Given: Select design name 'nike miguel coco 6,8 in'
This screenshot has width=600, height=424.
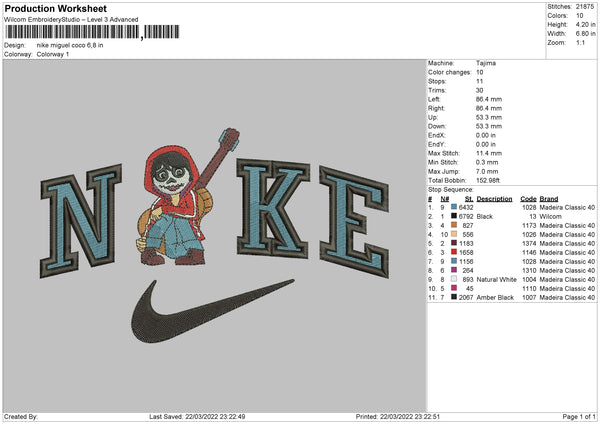Looking at the screenshot, I should (x=70, y=45).
